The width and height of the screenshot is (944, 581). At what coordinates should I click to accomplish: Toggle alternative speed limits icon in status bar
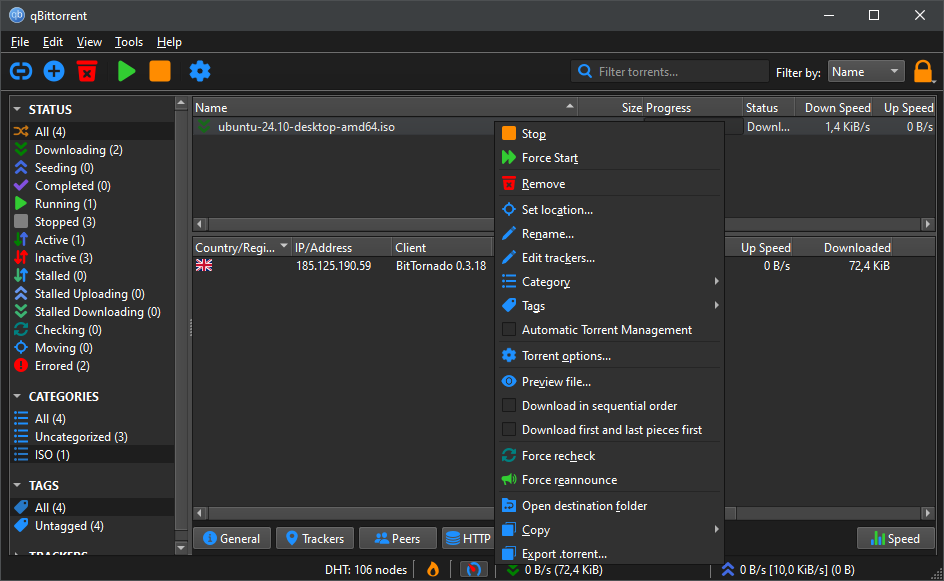tap(474, 569)
